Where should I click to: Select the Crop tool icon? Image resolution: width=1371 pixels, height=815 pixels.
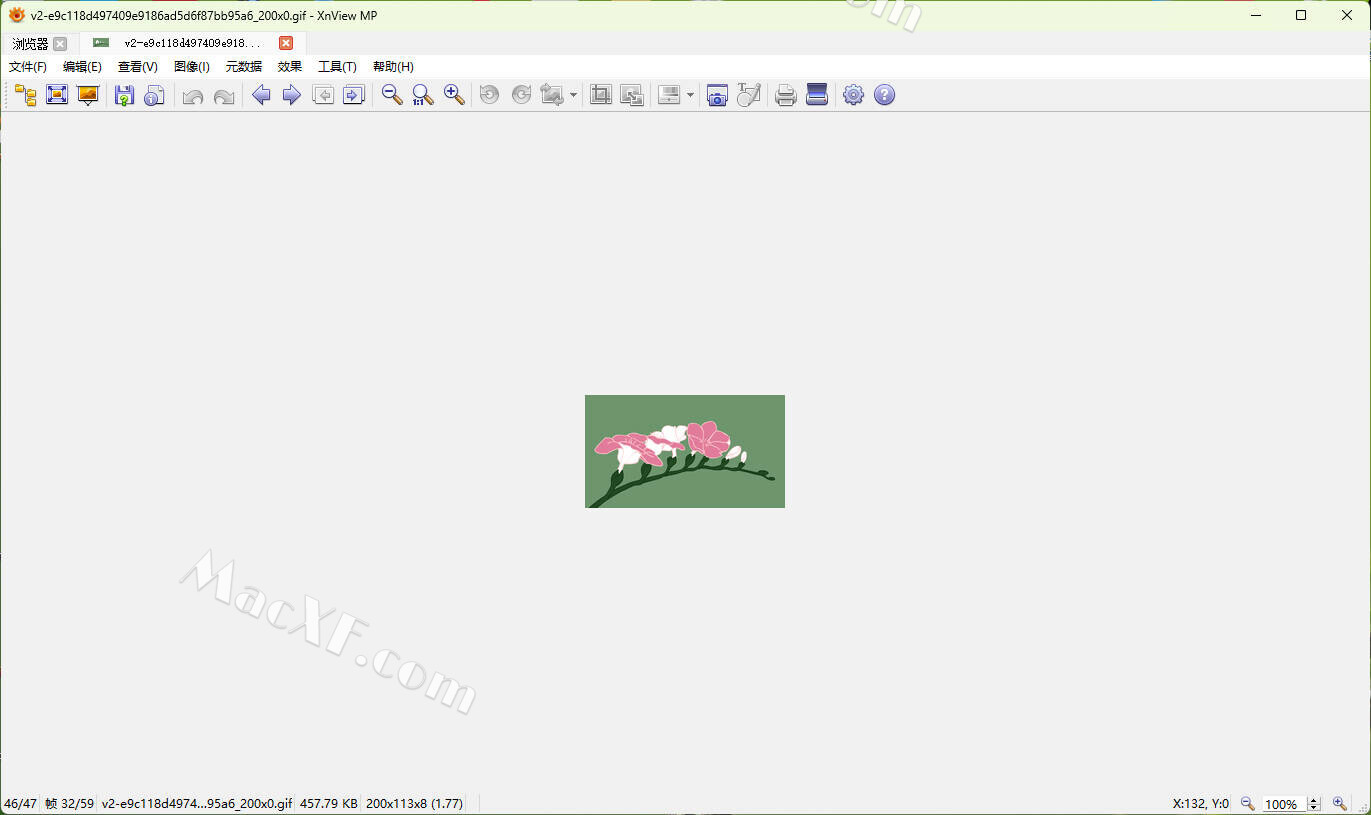[x=601, y=95]
